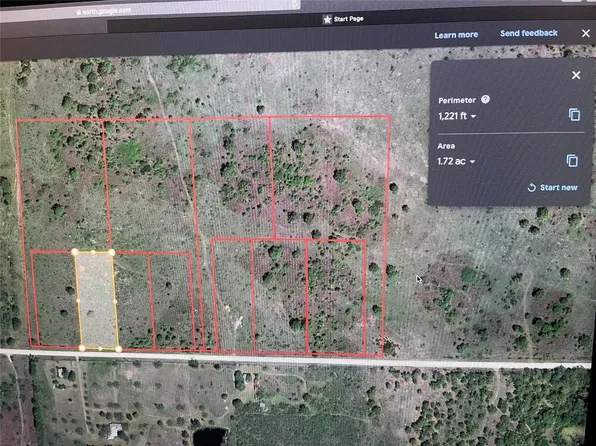The image size is (596, 446).
Task: Click the Start new measurement button
Action: (x=553, y=187)
